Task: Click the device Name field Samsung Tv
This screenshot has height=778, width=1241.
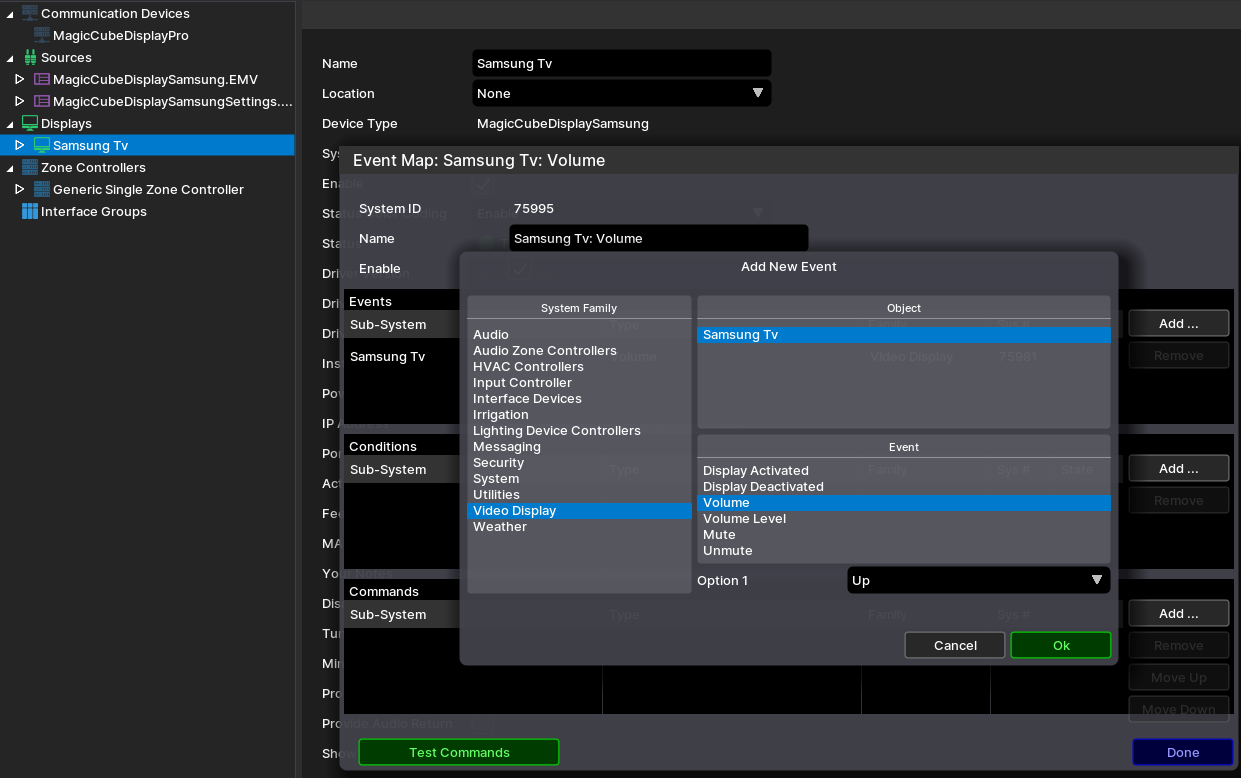Action: pyautogui.click(x=622, y=63)
